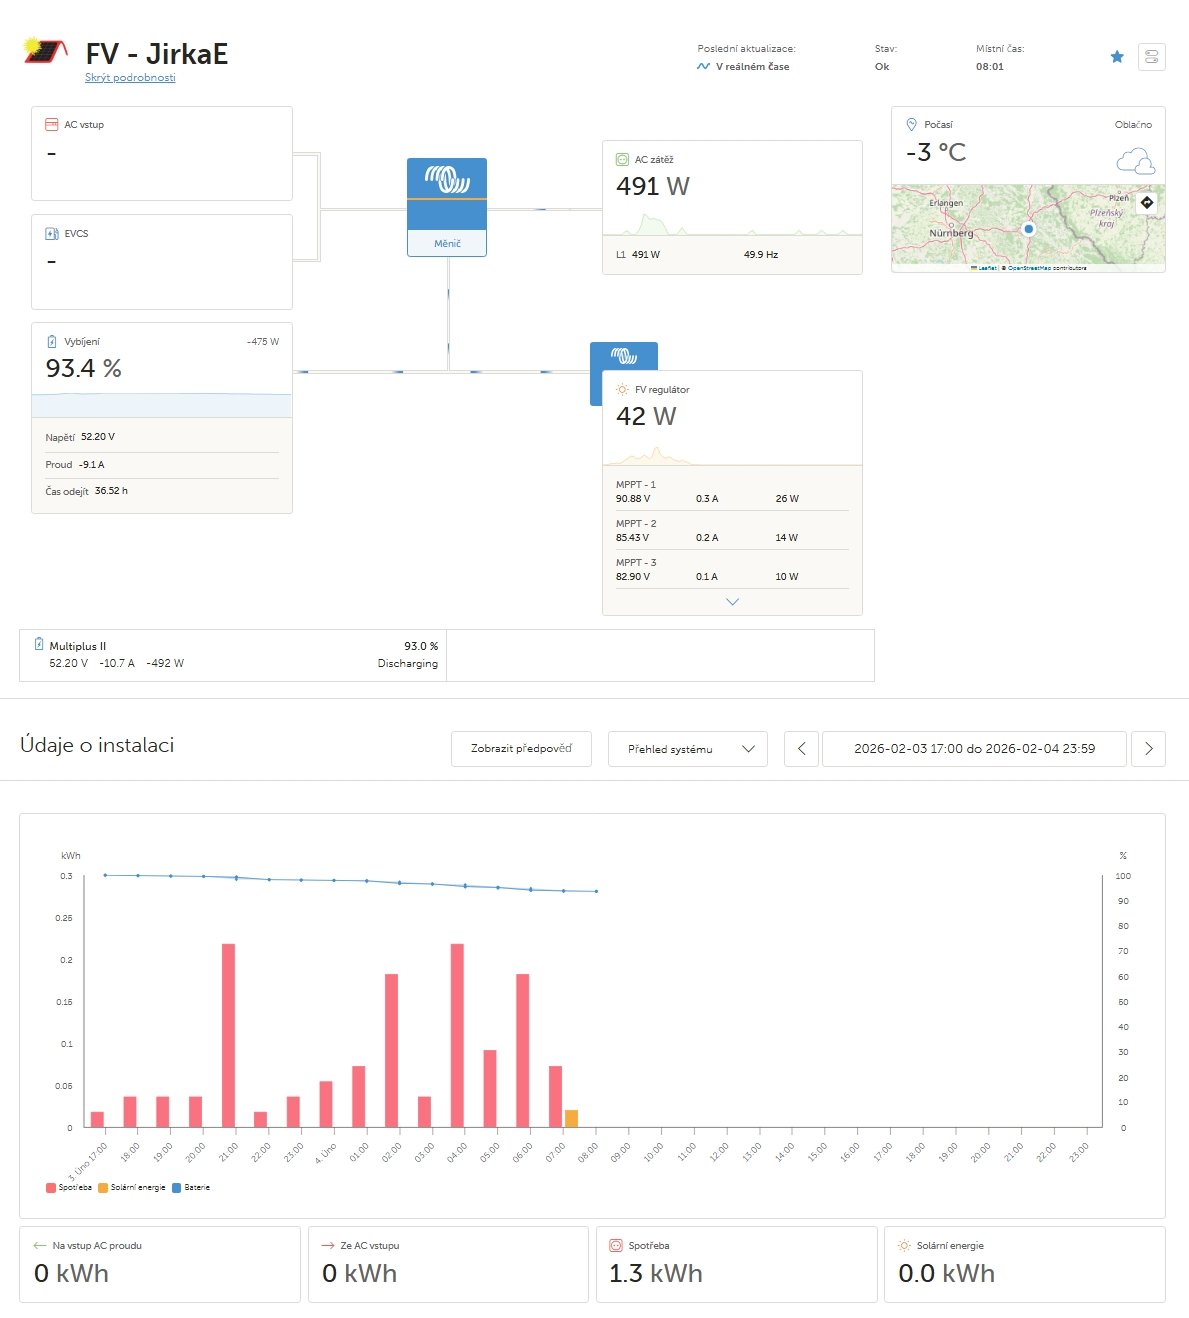This screenshot has width=1189, height=1318.
Task: Click the FV regulátor sun icon
Action: [x=622, y=390]
